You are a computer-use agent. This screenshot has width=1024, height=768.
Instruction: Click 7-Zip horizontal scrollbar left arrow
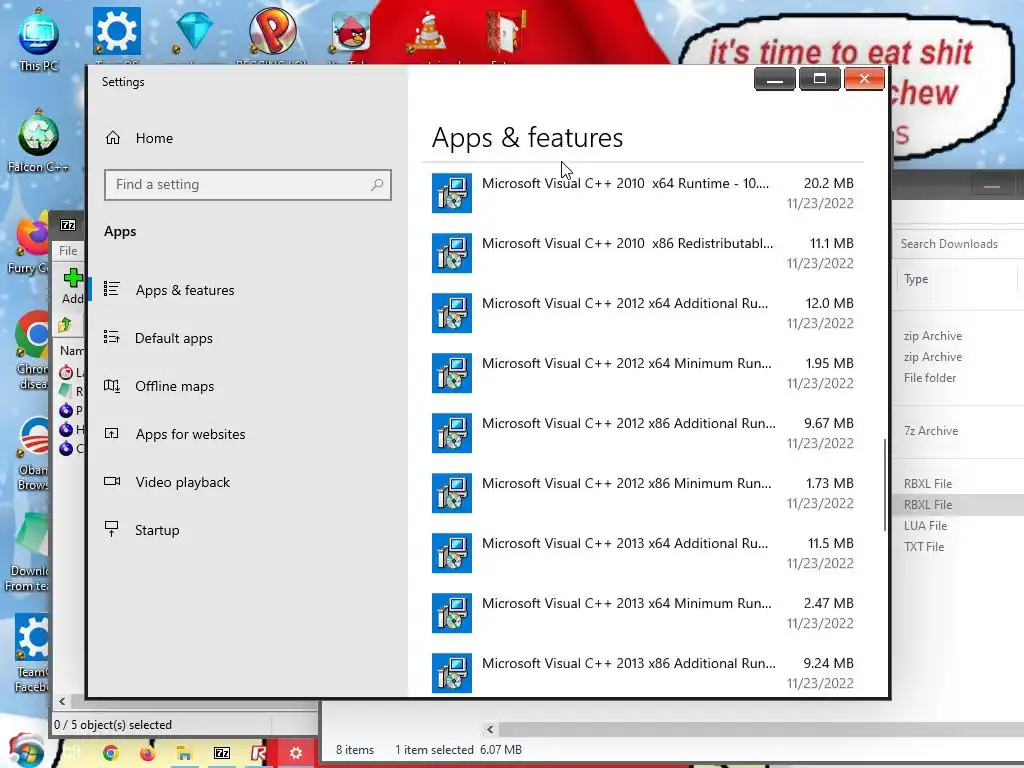62,702
